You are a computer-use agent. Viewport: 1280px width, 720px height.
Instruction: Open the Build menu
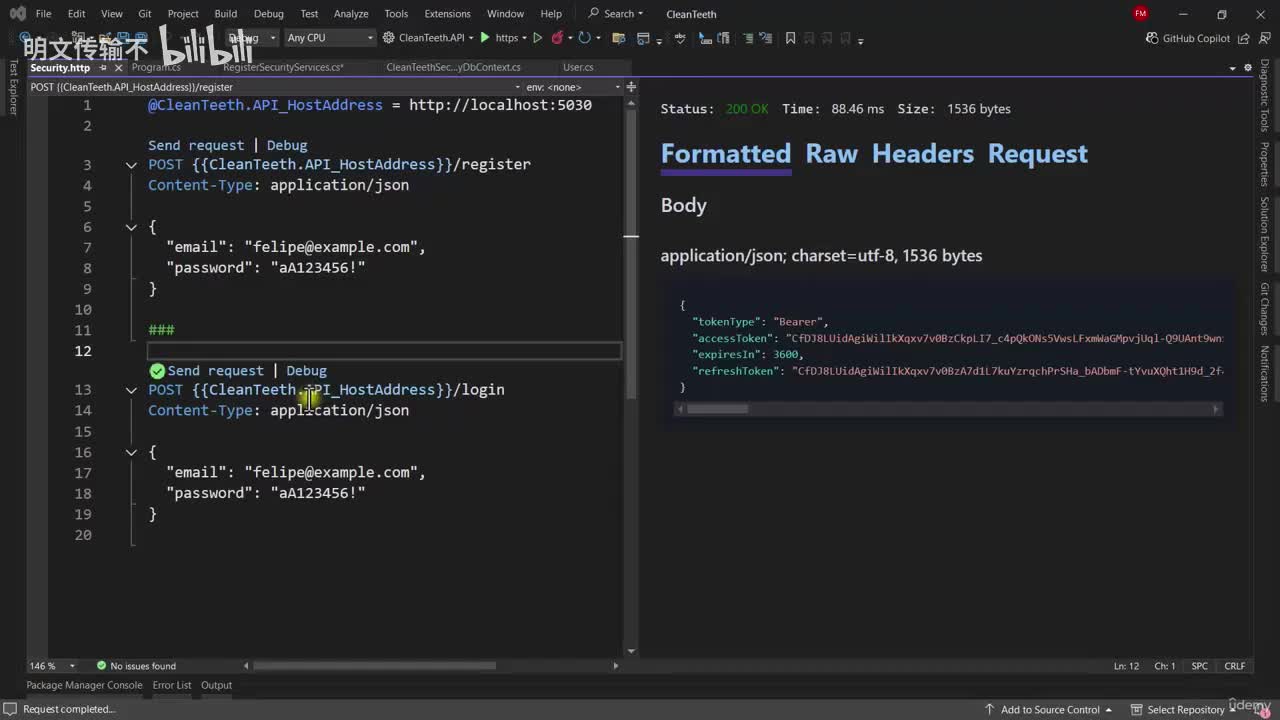(225, 14)
